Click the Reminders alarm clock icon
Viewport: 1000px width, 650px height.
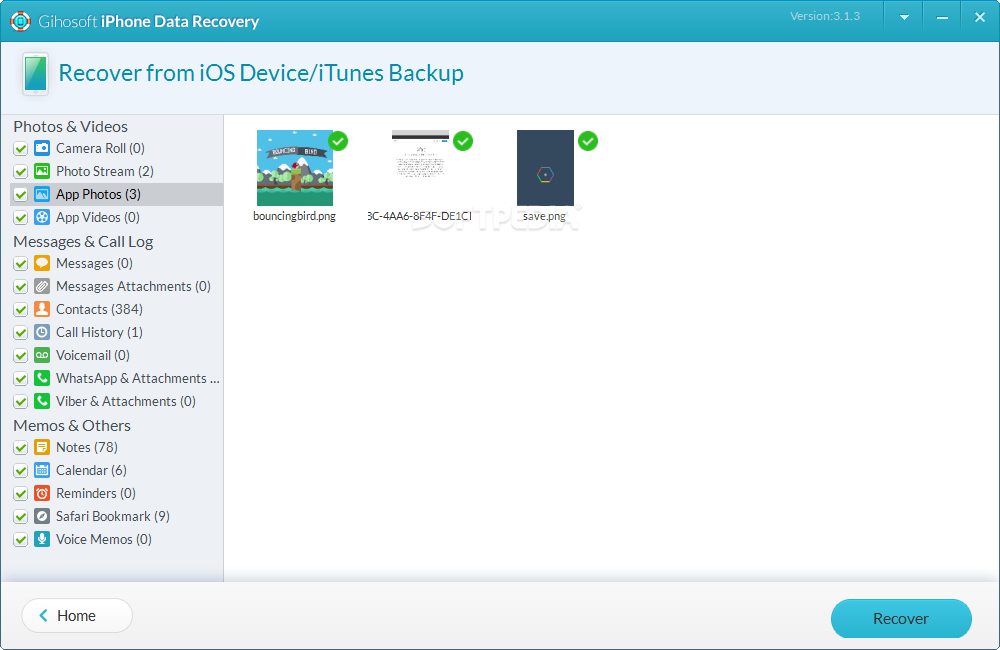click(x=42, y=492)
